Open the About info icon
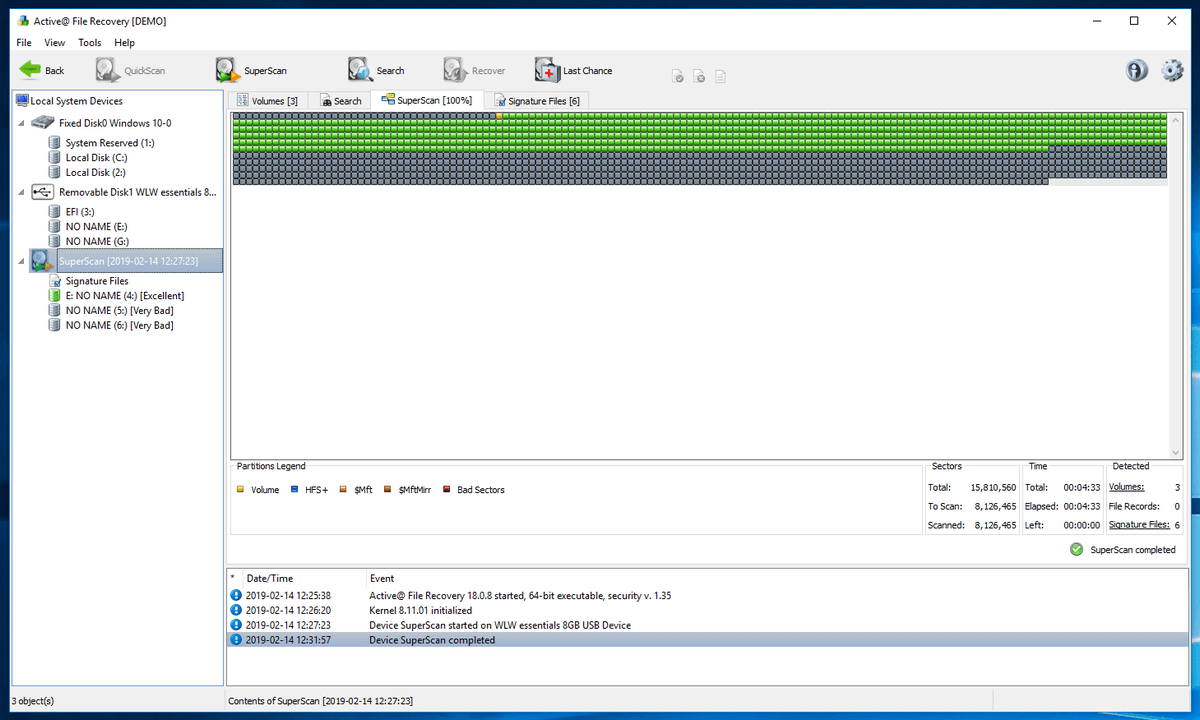The image size is (1200, 720). 1136,70
